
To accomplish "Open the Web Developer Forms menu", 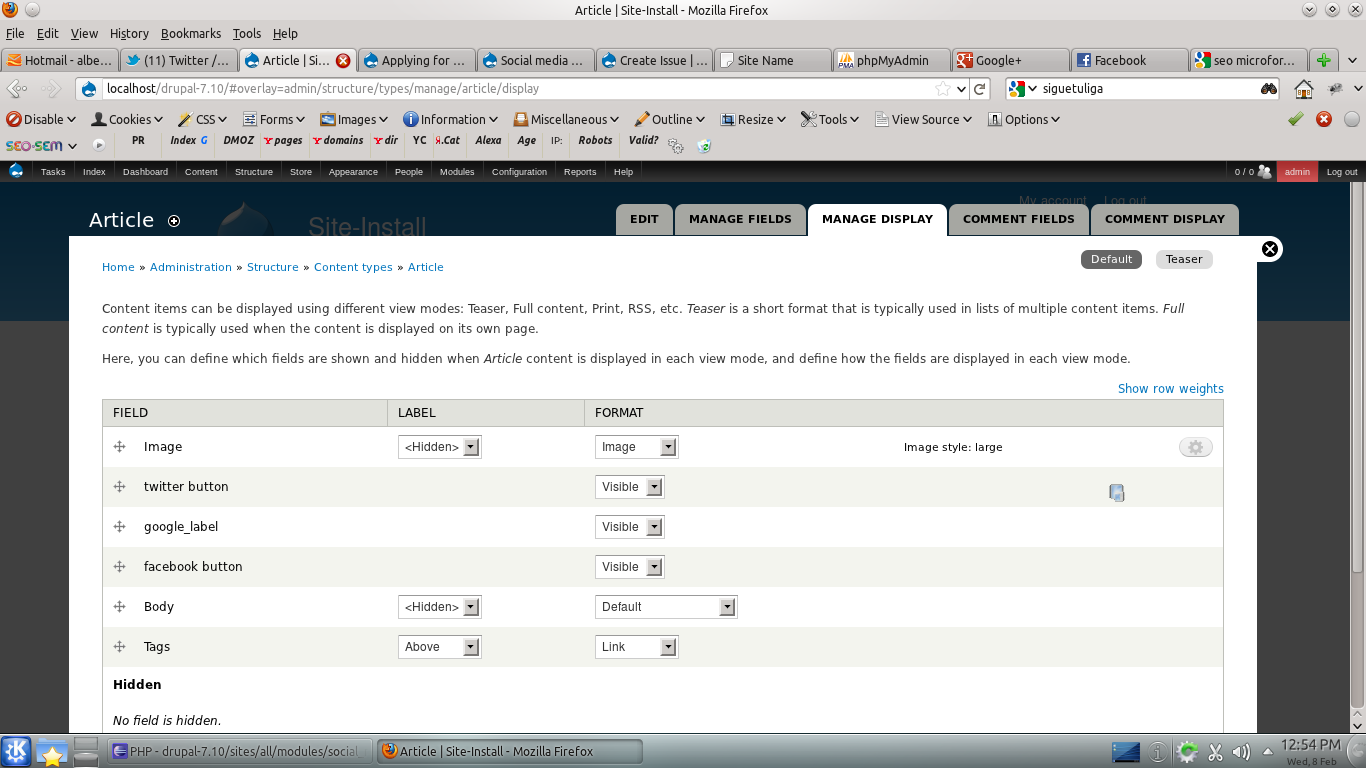I will coord(276,119).
